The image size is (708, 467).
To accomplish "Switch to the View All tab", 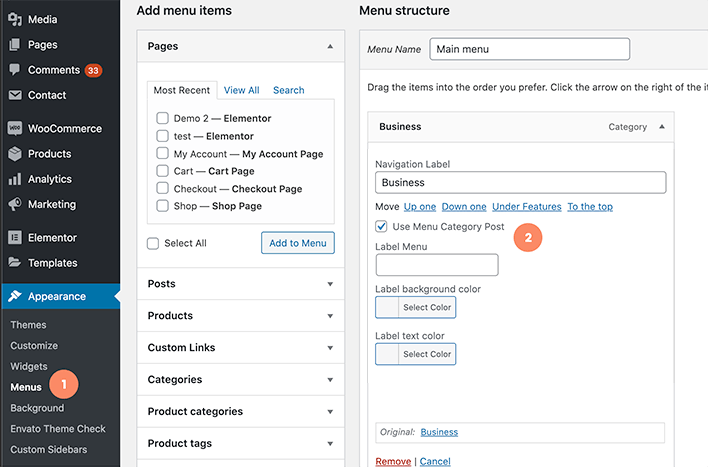I will click(x=241, y=90).
